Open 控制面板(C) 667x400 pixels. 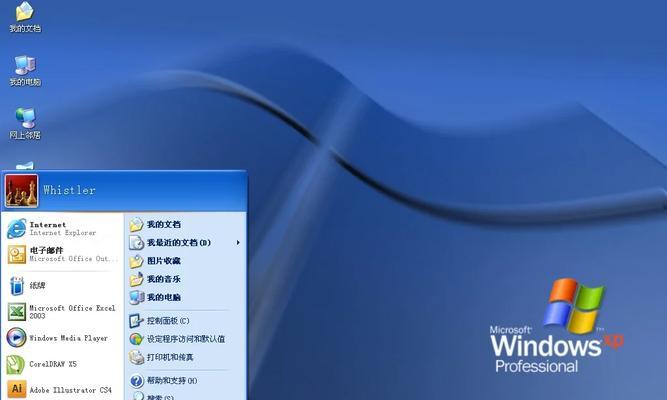pyautogui.click(x=185, y=320)
